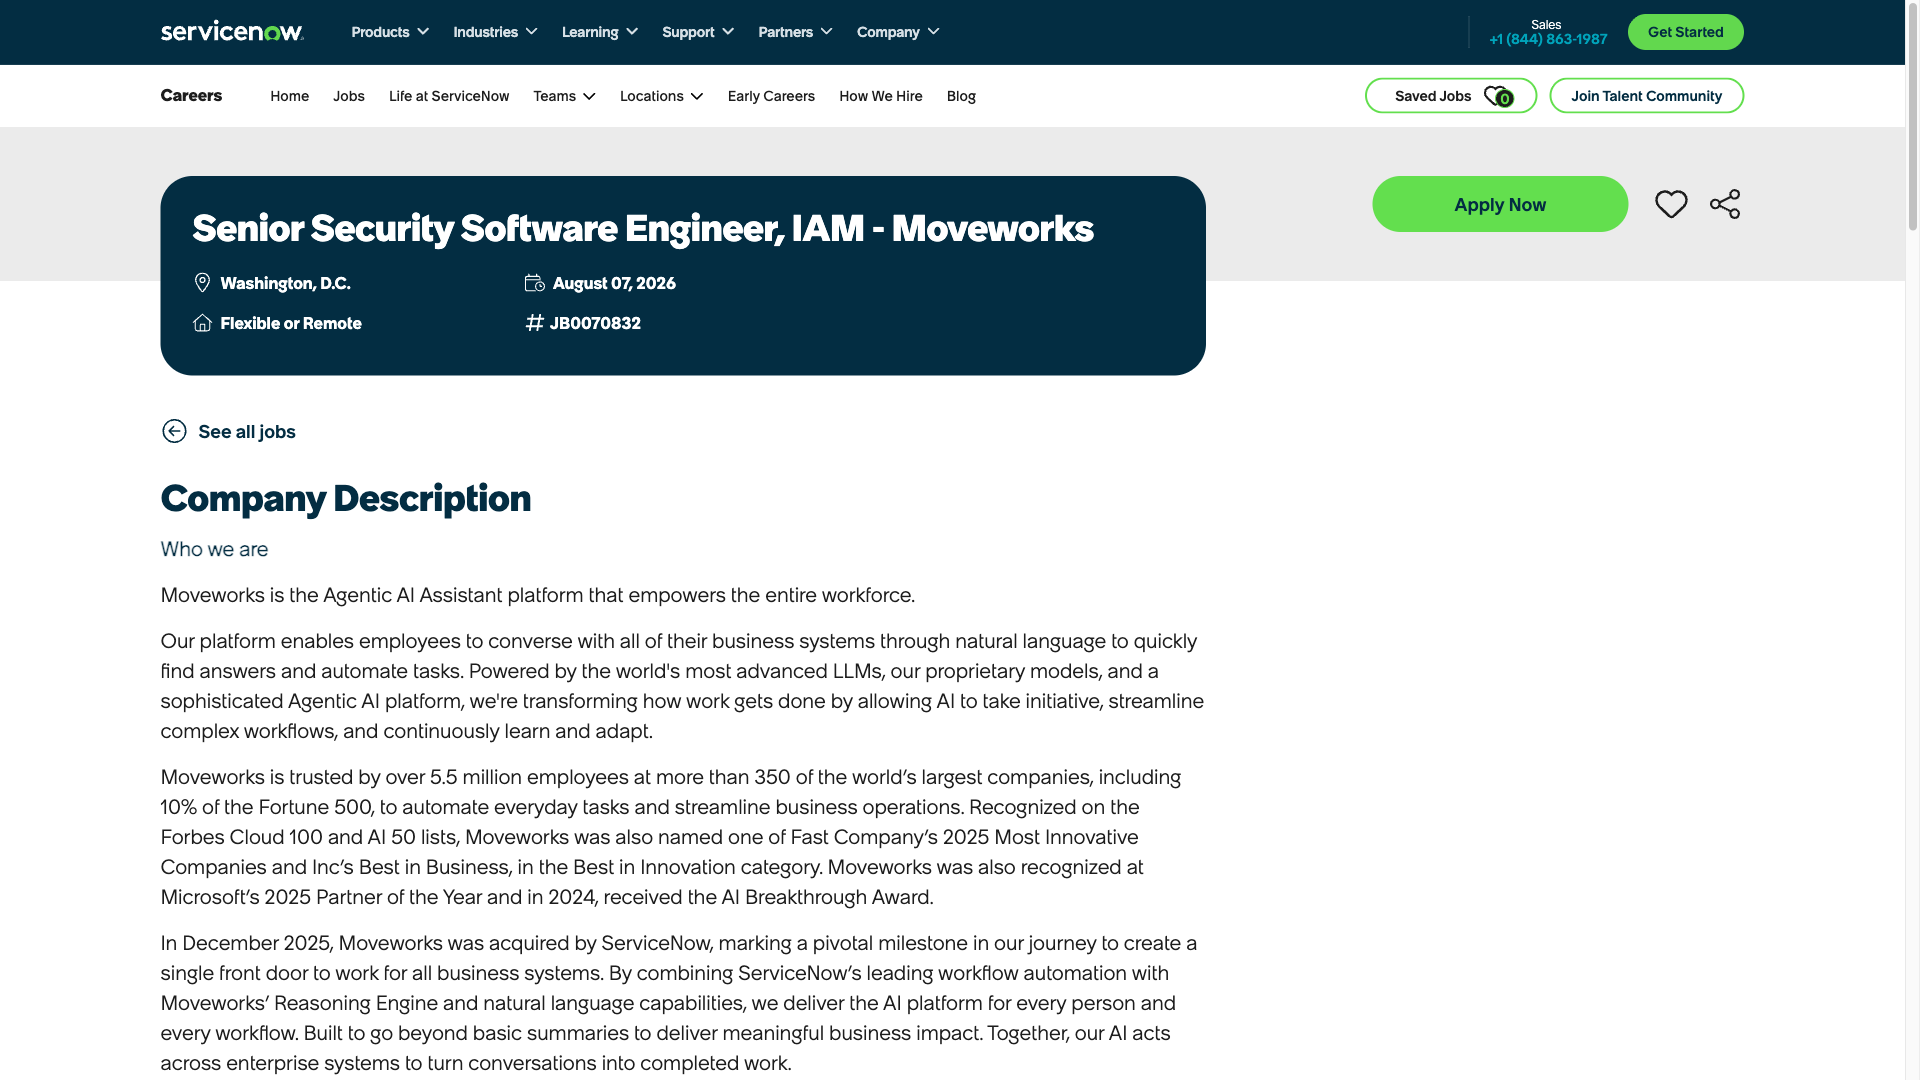
Task: Click the back arrow circle icon
Action: (x=174, y=431)
